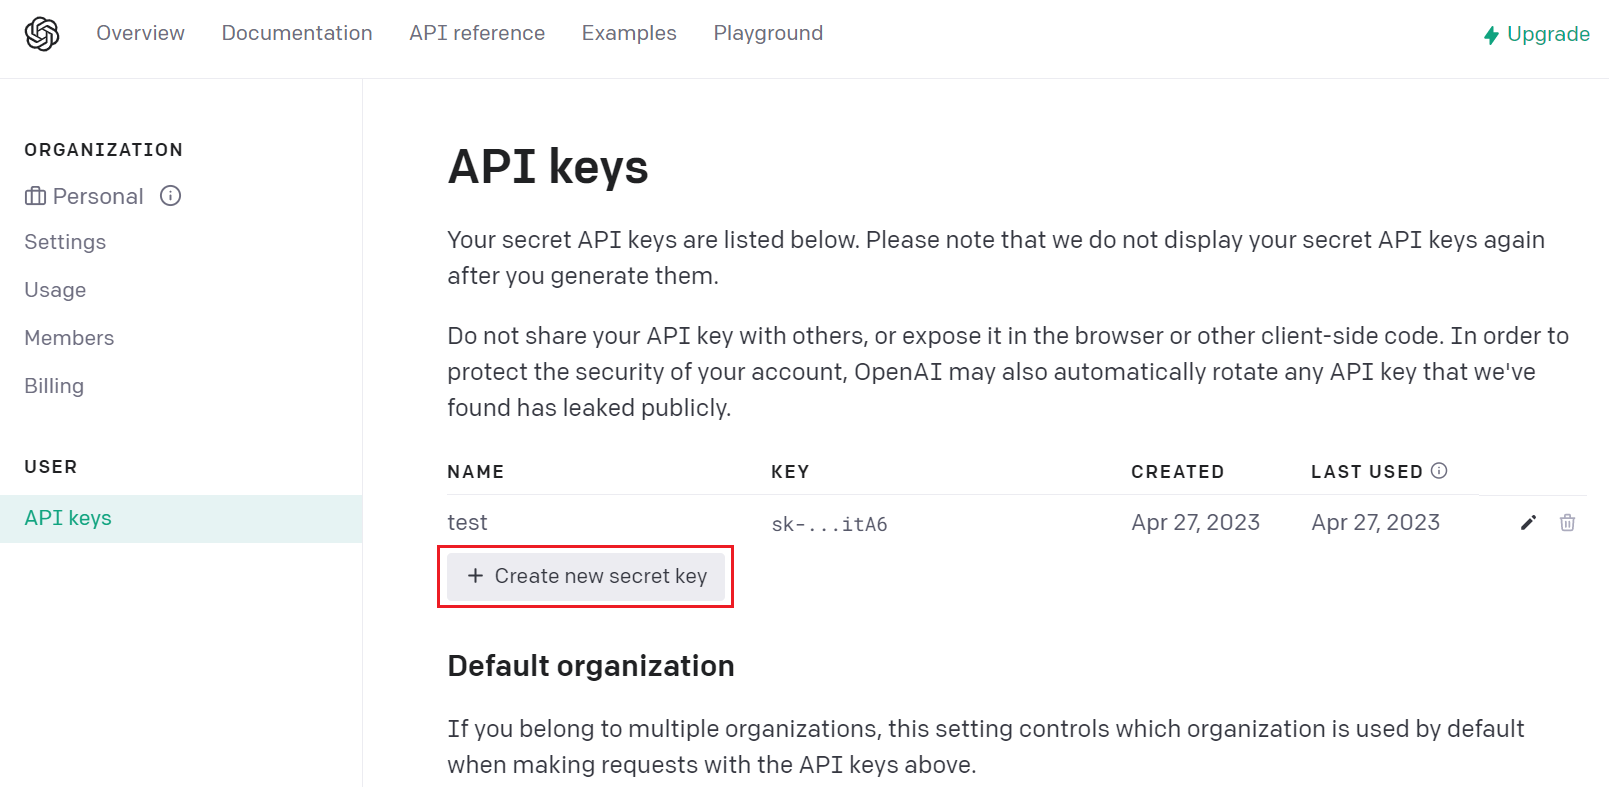Click the info icon next to Last Used
This screenshot has height=787, width=1609.
click(1439, 471)
